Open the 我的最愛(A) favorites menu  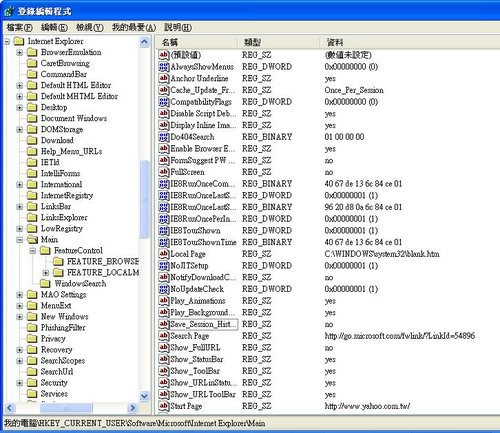[134, 27]
